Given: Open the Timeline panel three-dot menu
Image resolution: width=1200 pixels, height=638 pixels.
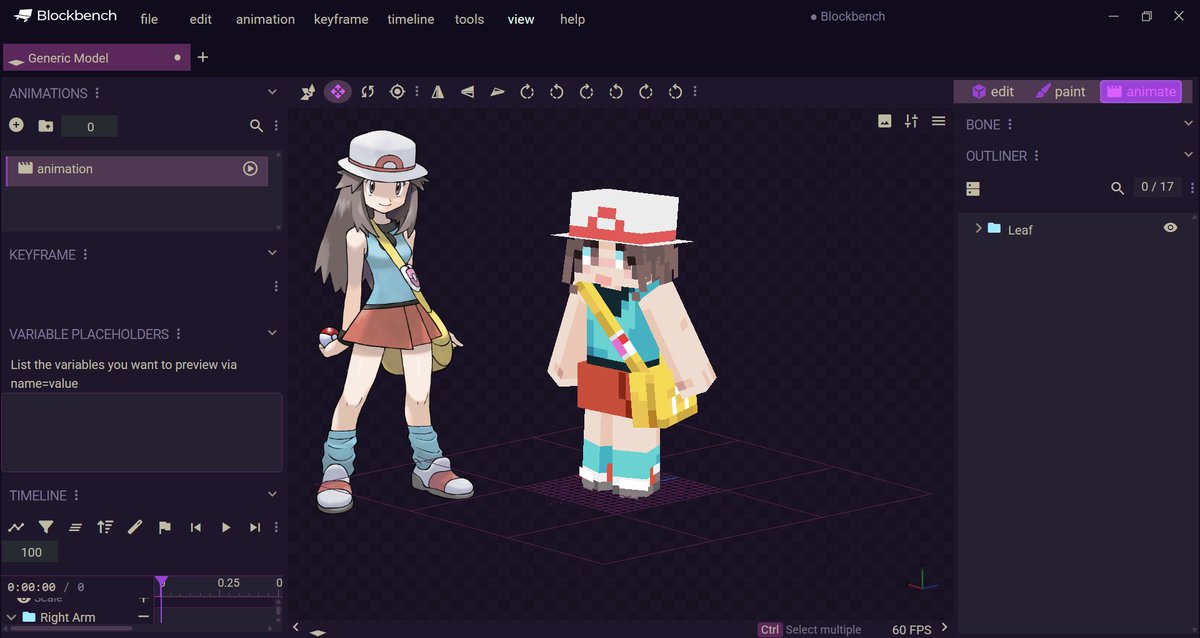Looking at the screenshot, I should [76, 495].
